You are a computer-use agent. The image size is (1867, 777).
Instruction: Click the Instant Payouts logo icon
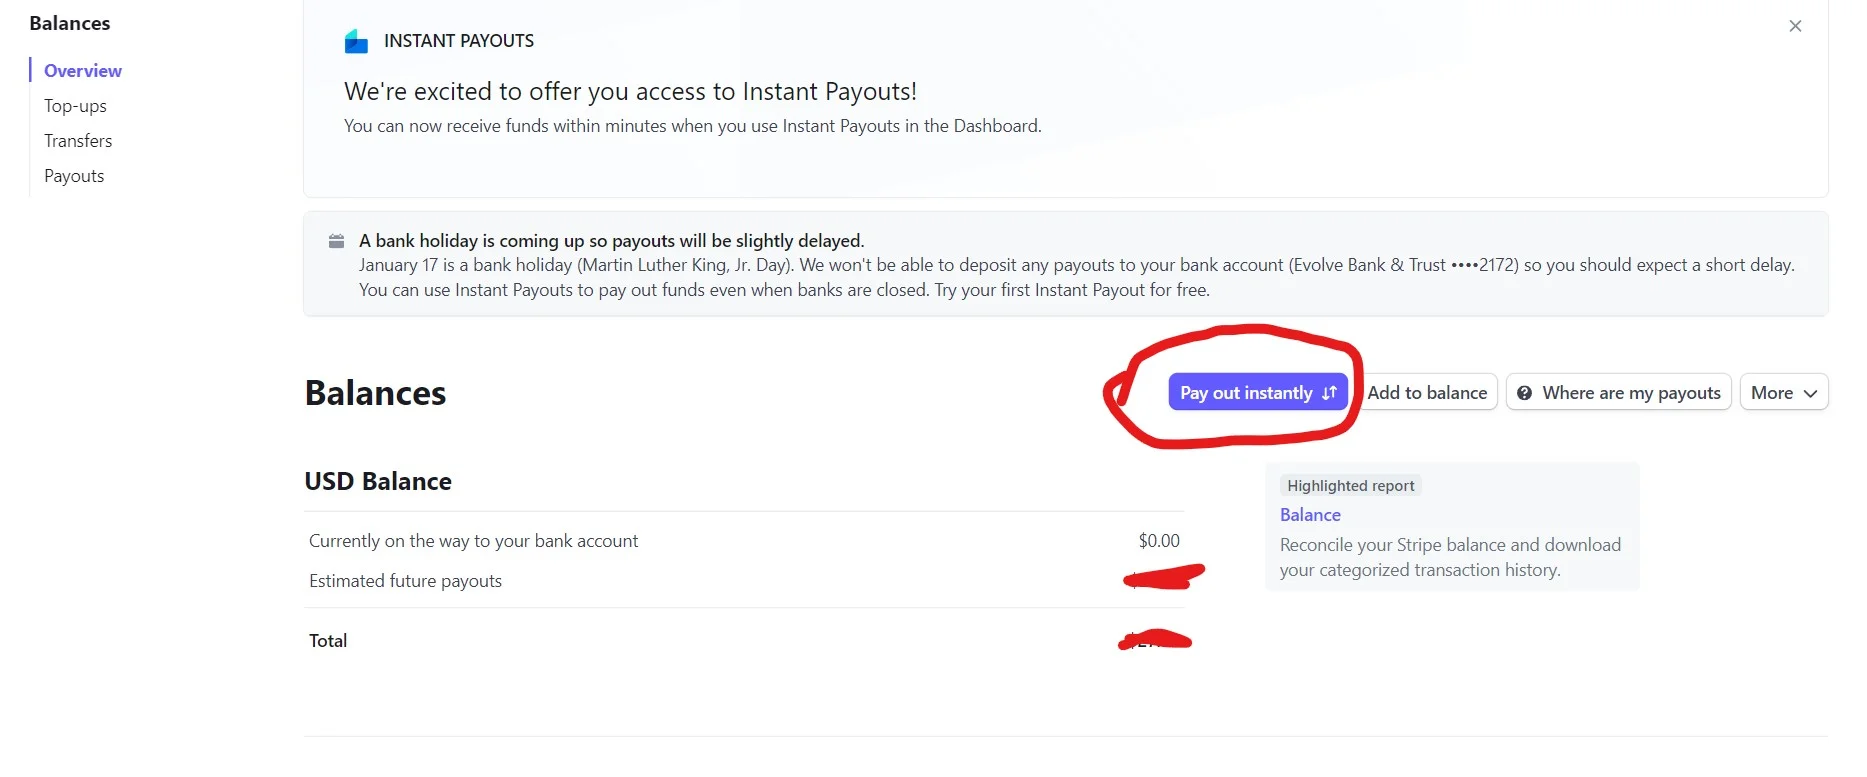(x=356, y=41)
